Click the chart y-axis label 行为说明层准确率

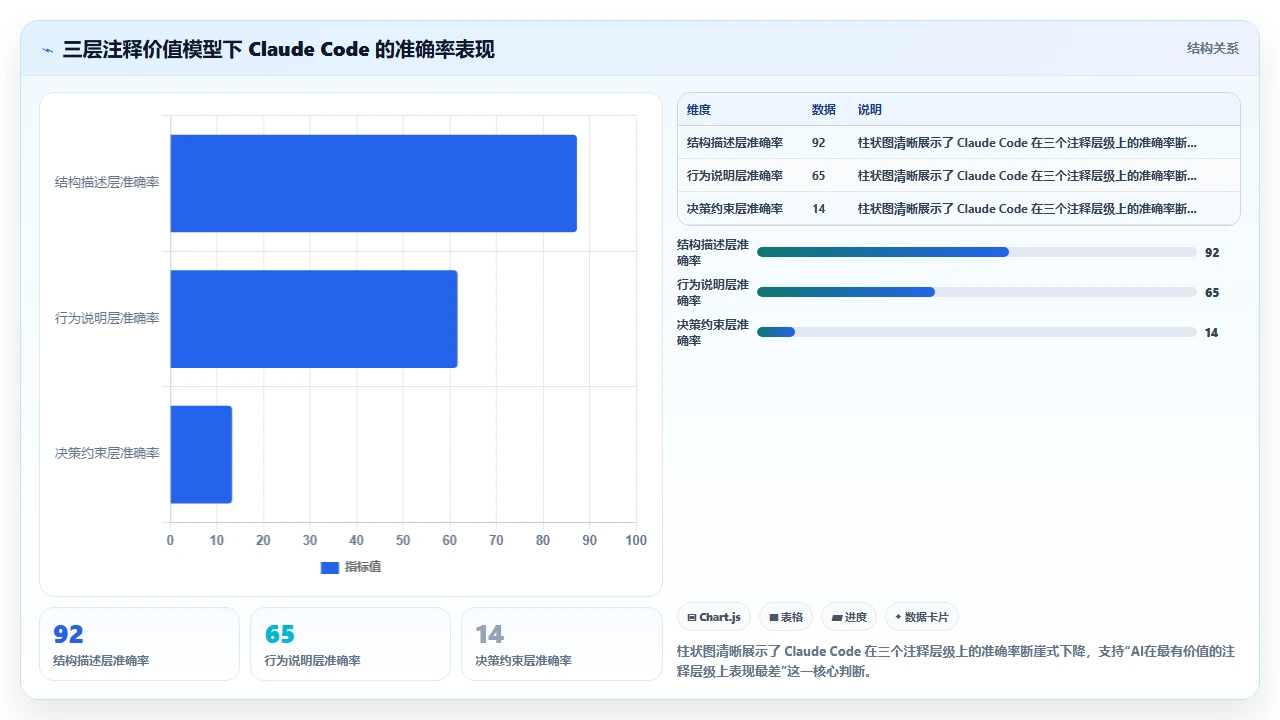tap(107, 319)
